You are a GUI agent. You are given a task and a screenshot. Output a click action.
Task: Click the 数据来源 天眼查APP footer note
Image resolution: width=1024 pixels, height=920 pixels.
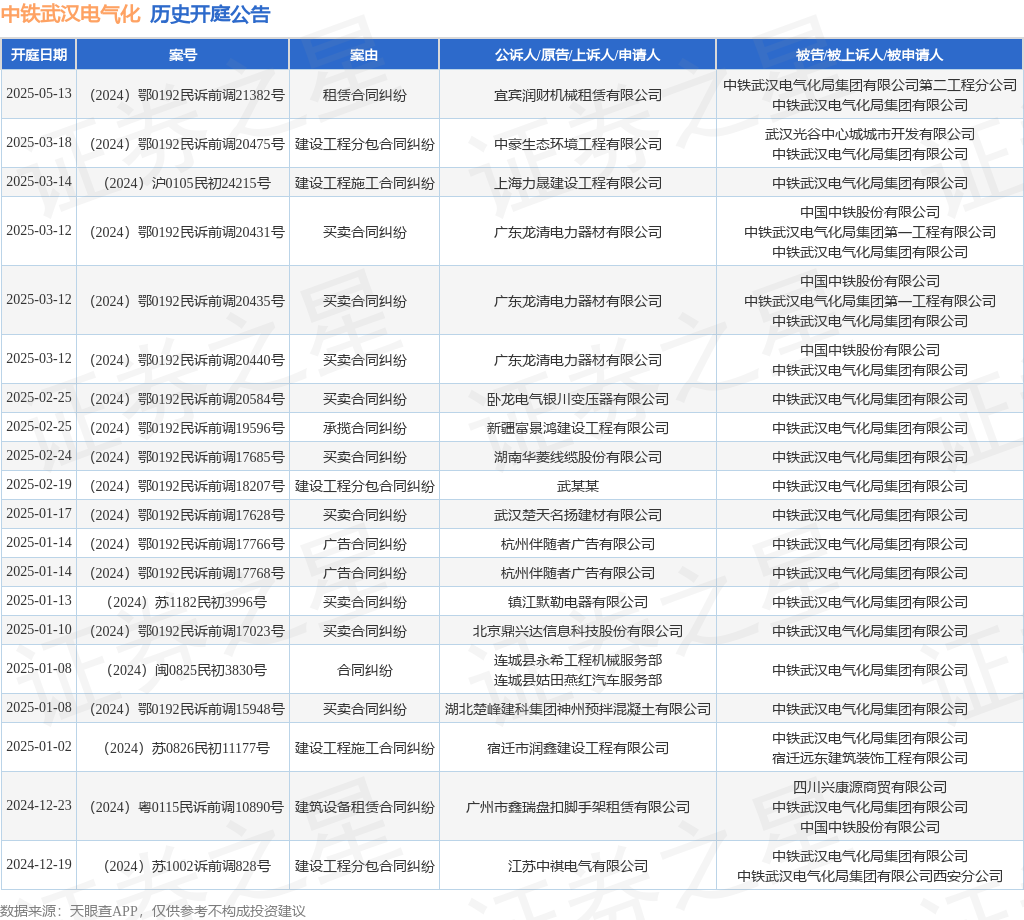point(153,911)
